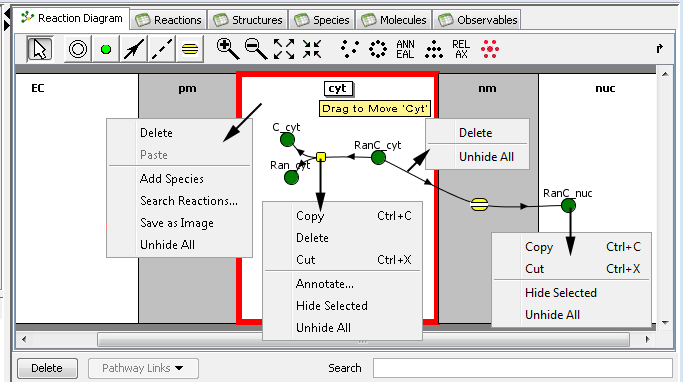Apply the ANNEAL layout
Viewport: 683px width, 382px height.
405,49
